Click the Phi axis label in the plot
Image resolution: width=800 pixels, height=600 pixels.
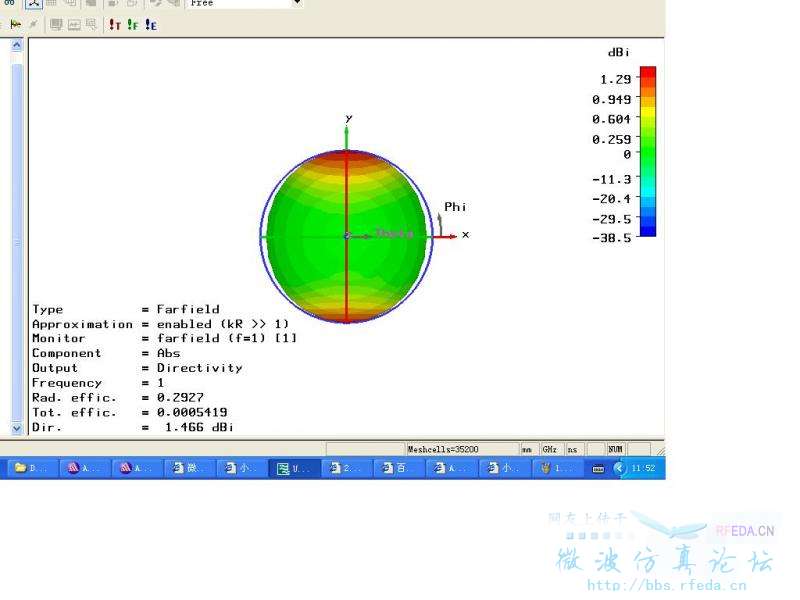[x=455, y=207]
